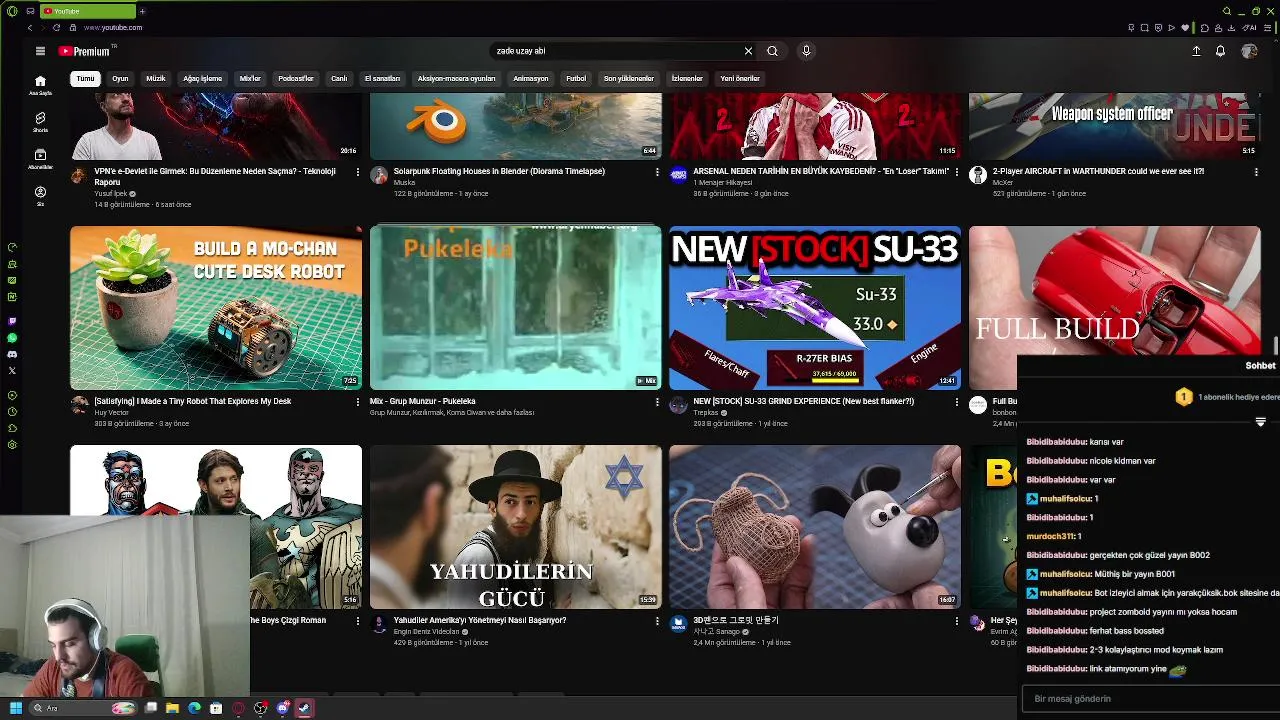Open the Yahudilerin Gücü video thumbnail
Viewport: 1280px width, 720px height.
coord(515,527)
